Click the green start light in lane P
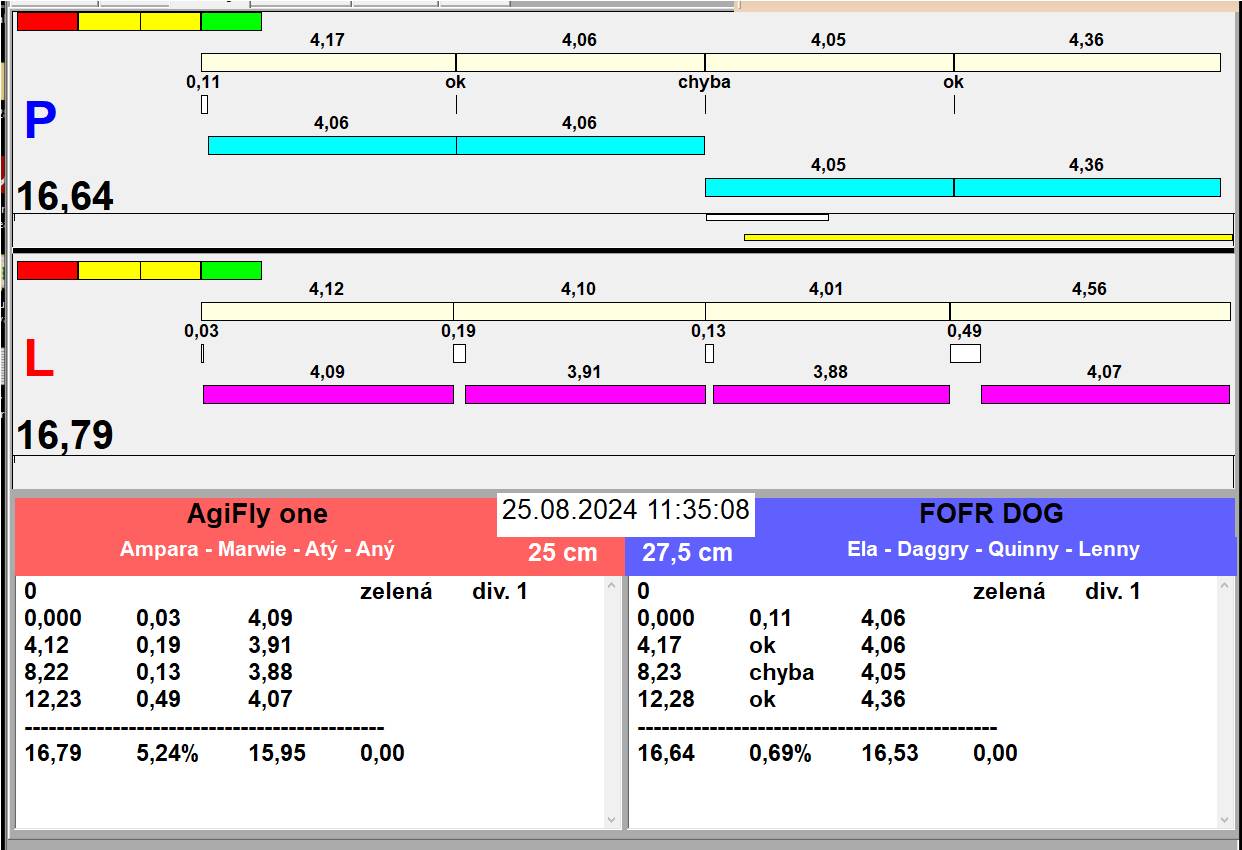1242x850 pixels. tap(231, 21)
